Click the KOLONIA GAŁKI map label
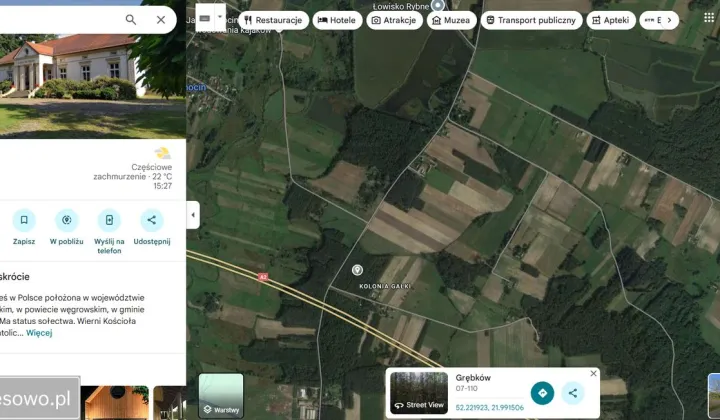 385,286
